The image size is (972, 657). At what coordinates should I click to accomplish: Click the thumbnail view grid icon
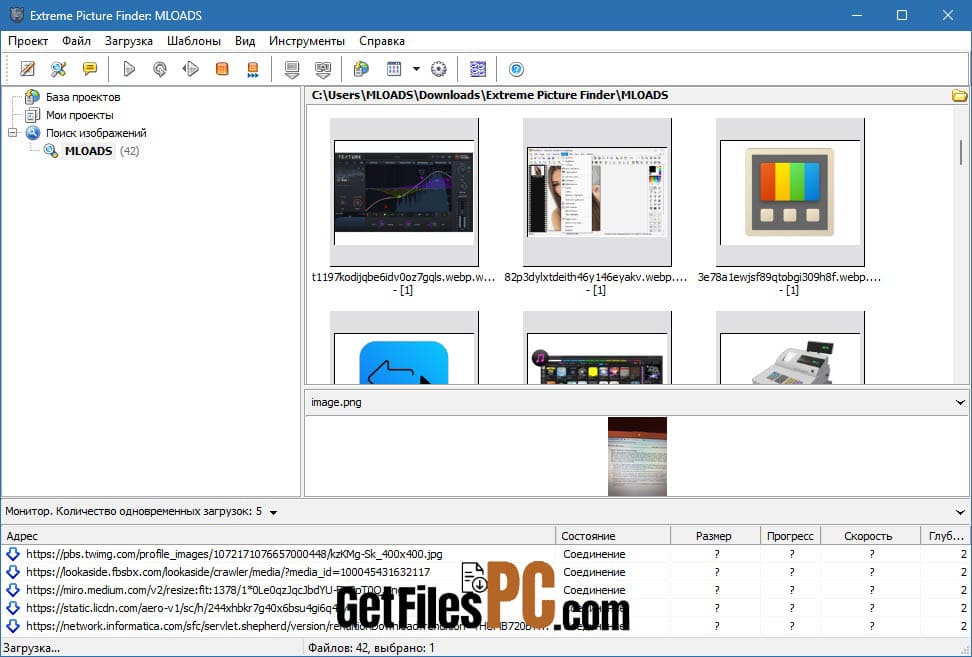tap(394, 69)
